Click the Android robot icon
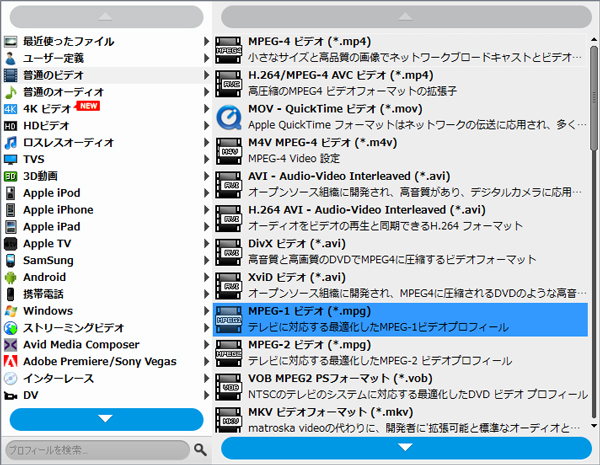600x465 pixels. point(11,277)
